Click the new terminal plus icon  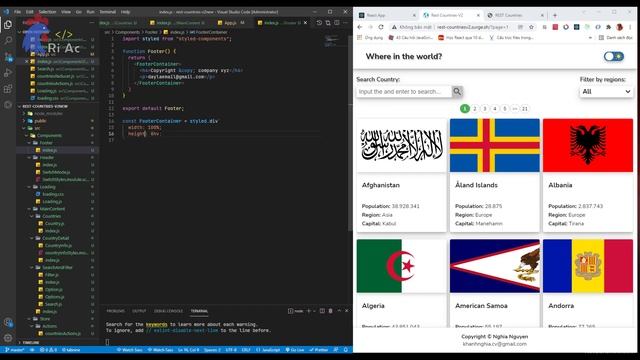(309, 311)
